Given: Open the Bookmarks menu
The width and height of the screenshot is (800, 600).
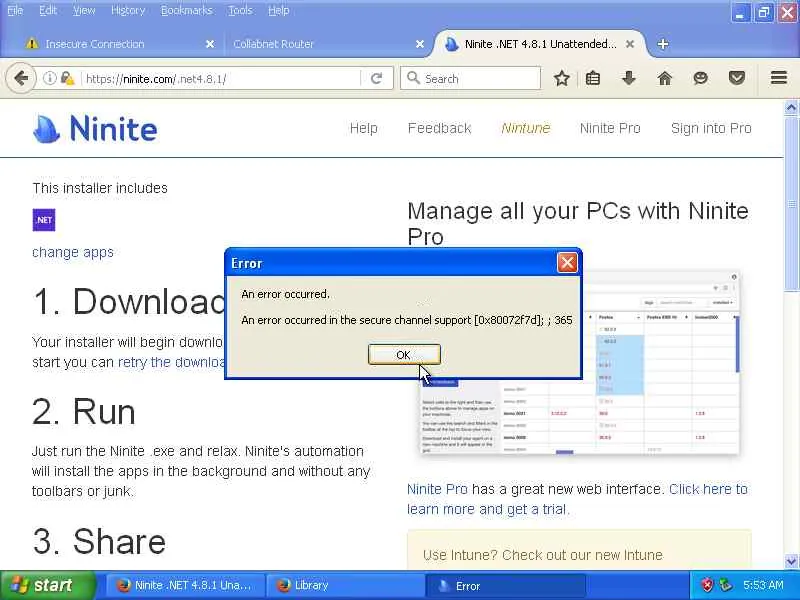Looking at the screenshot, I should coord(186,10).
